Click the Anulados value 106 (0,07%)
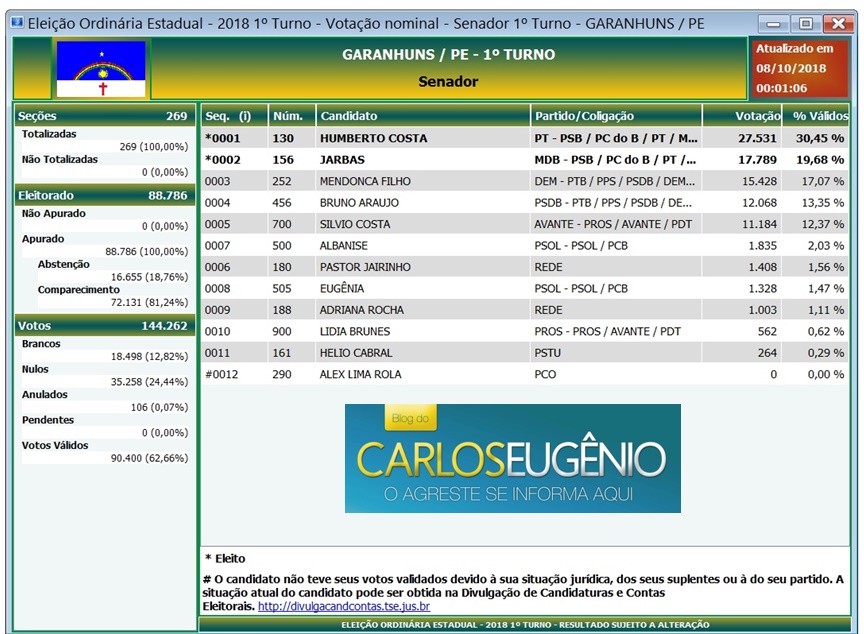Viewport: 864px width, 634px height. [x=159, y=407]
